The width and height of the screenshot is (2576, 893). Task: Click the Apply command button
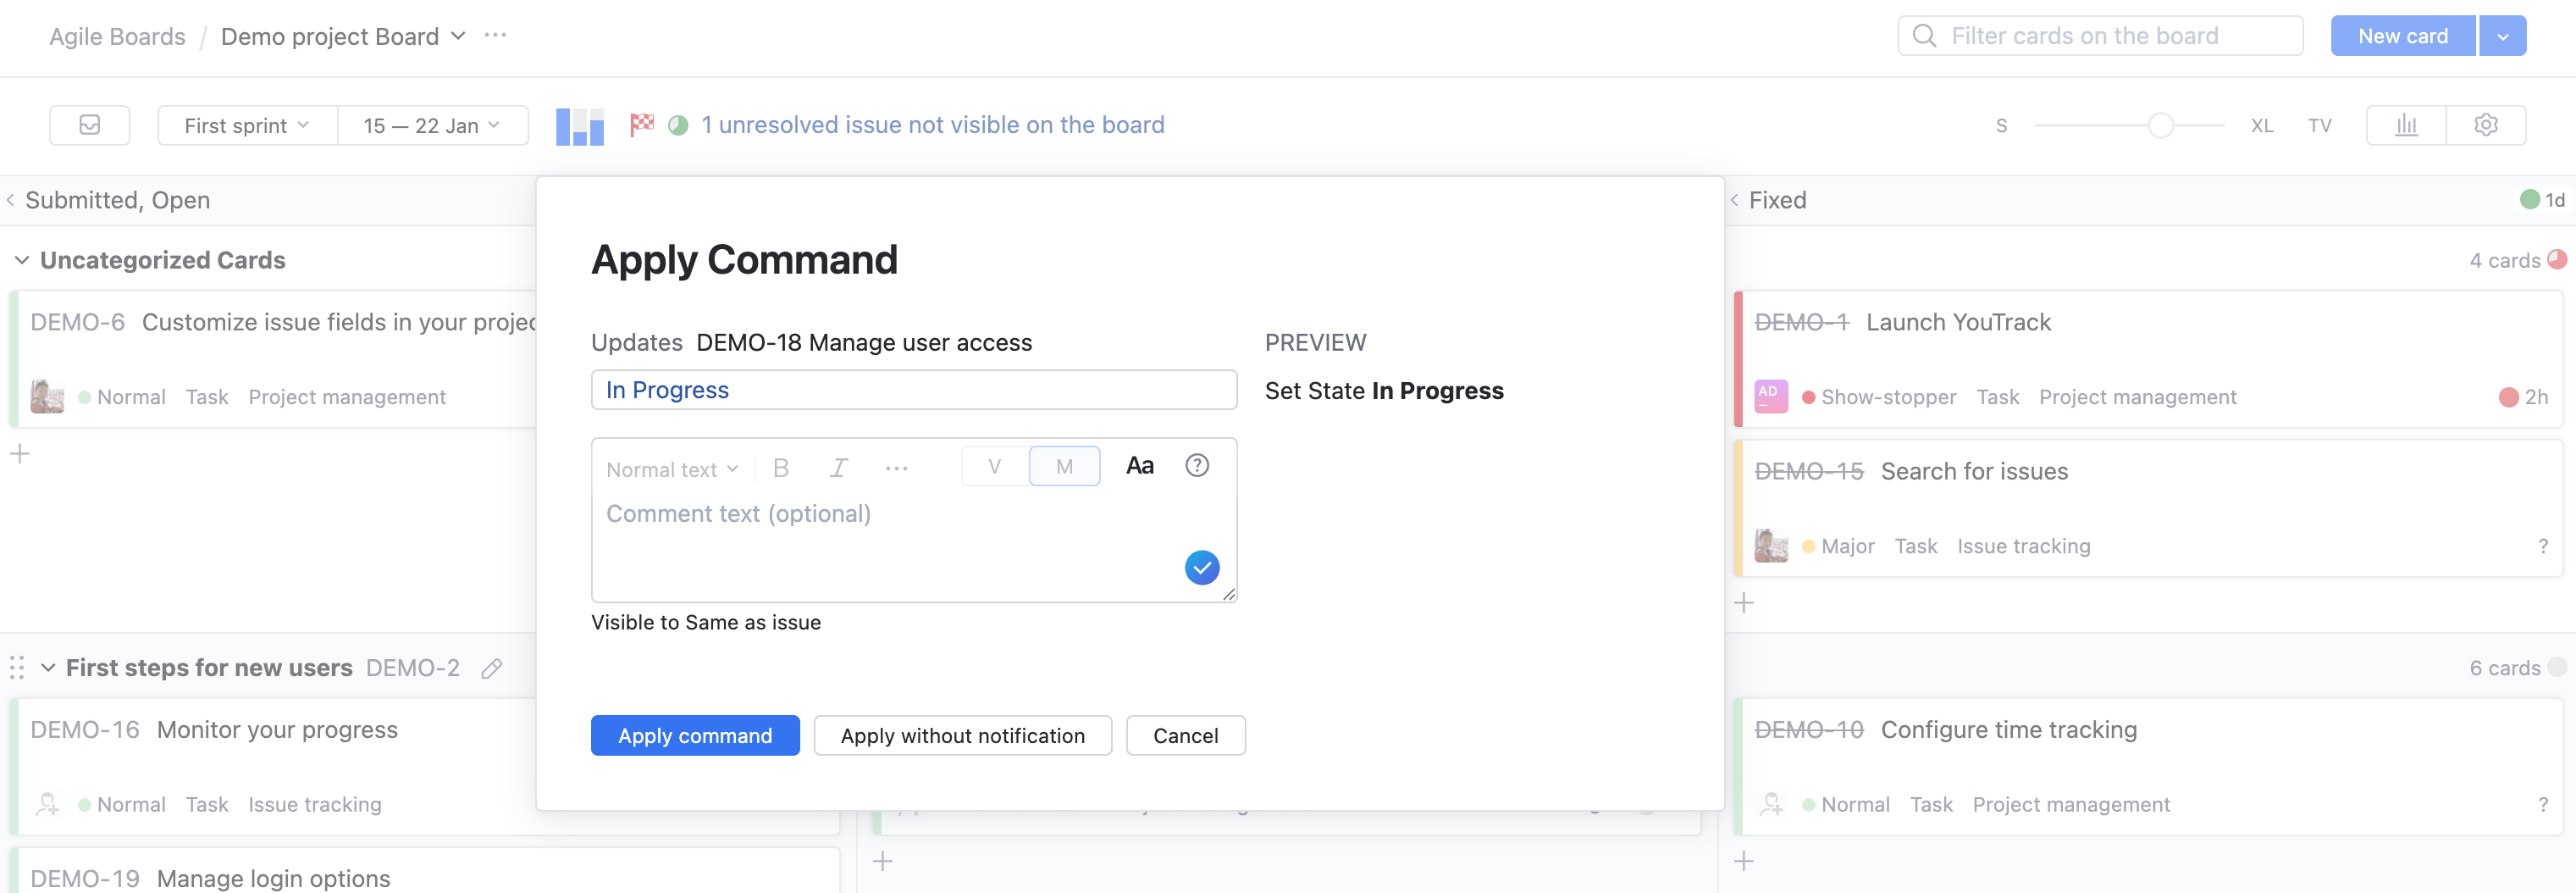694,735
